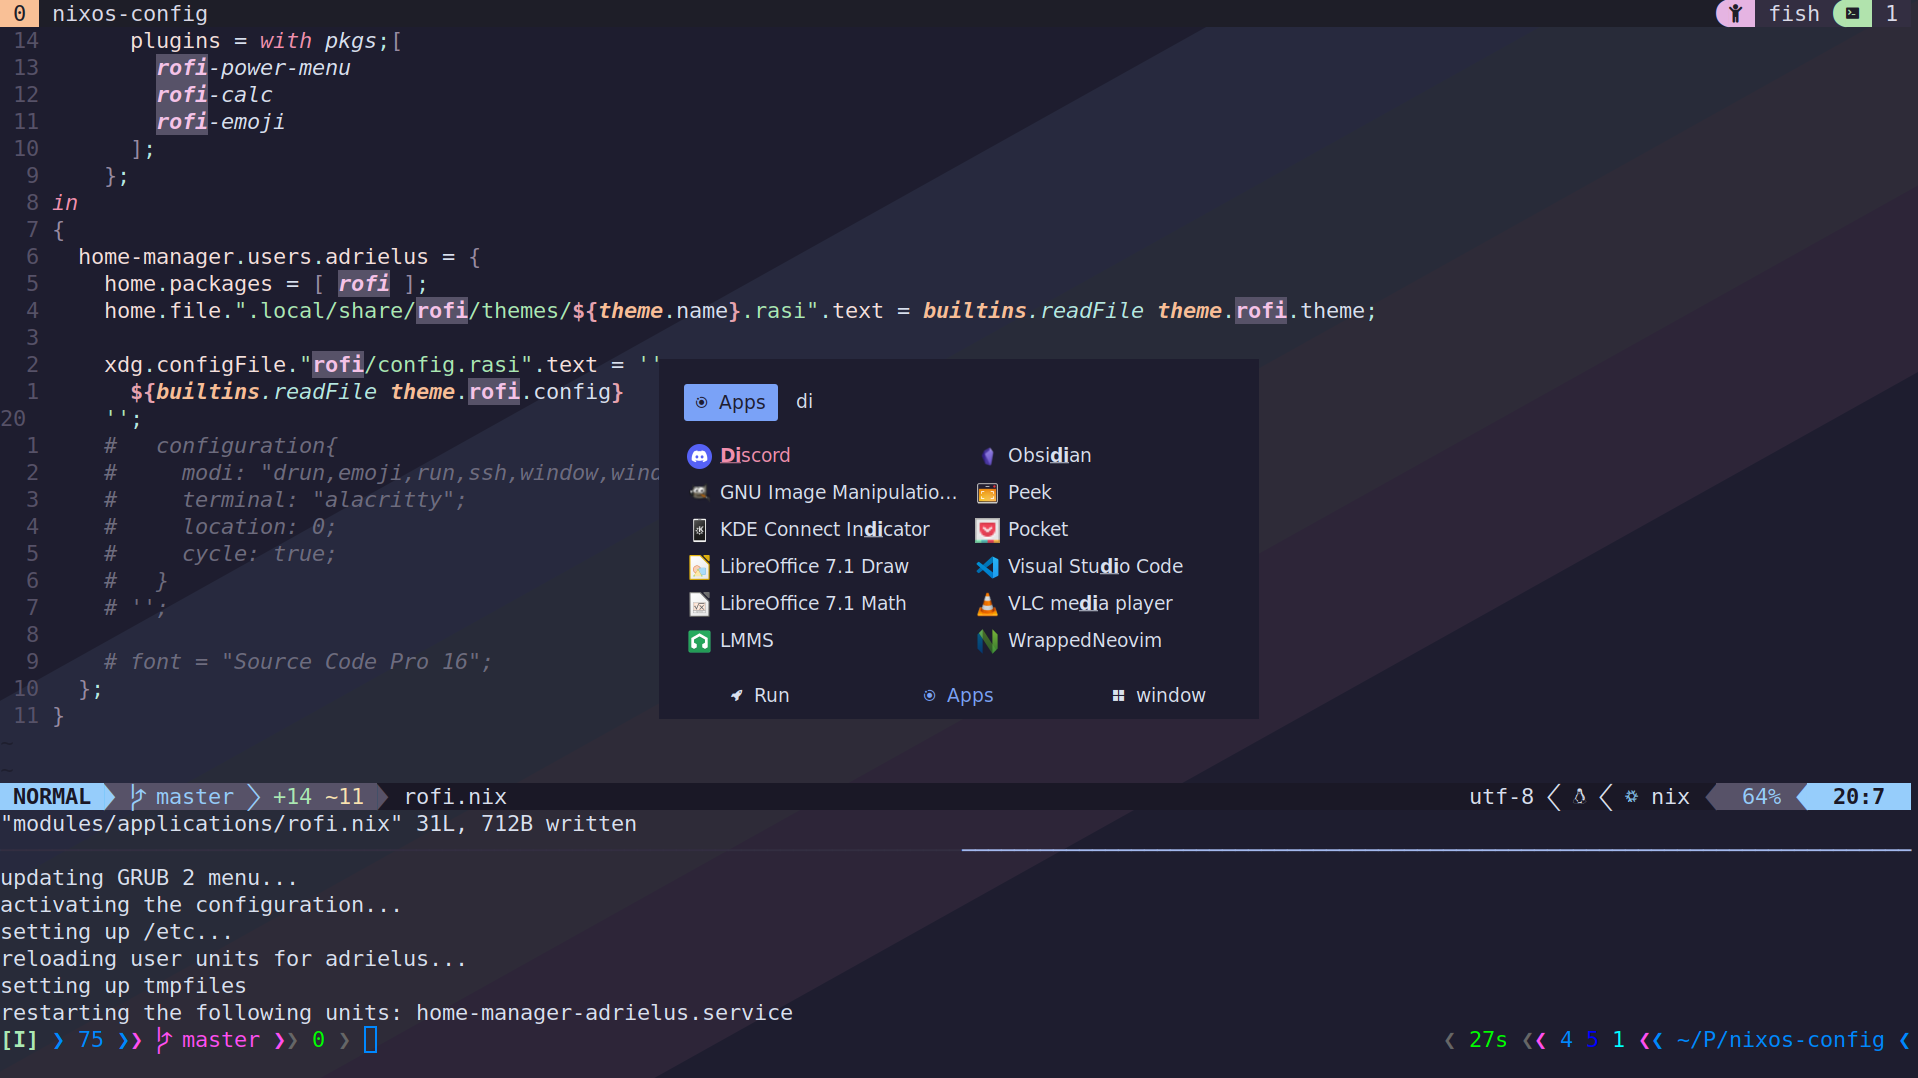
Task: Click the commented font Source Code Pro line
Action: click(298, 662)
